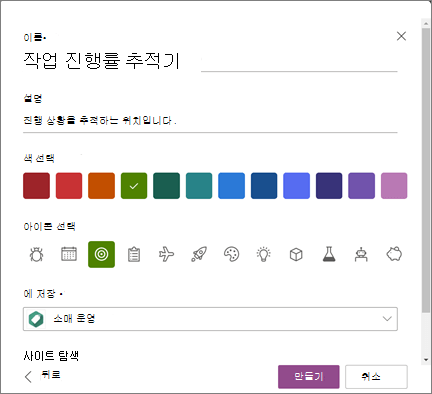The height and width of the screenshot is (394, 432).
Task: Click the 사이트 탐색 heading
Action: [x=51, y=356]
